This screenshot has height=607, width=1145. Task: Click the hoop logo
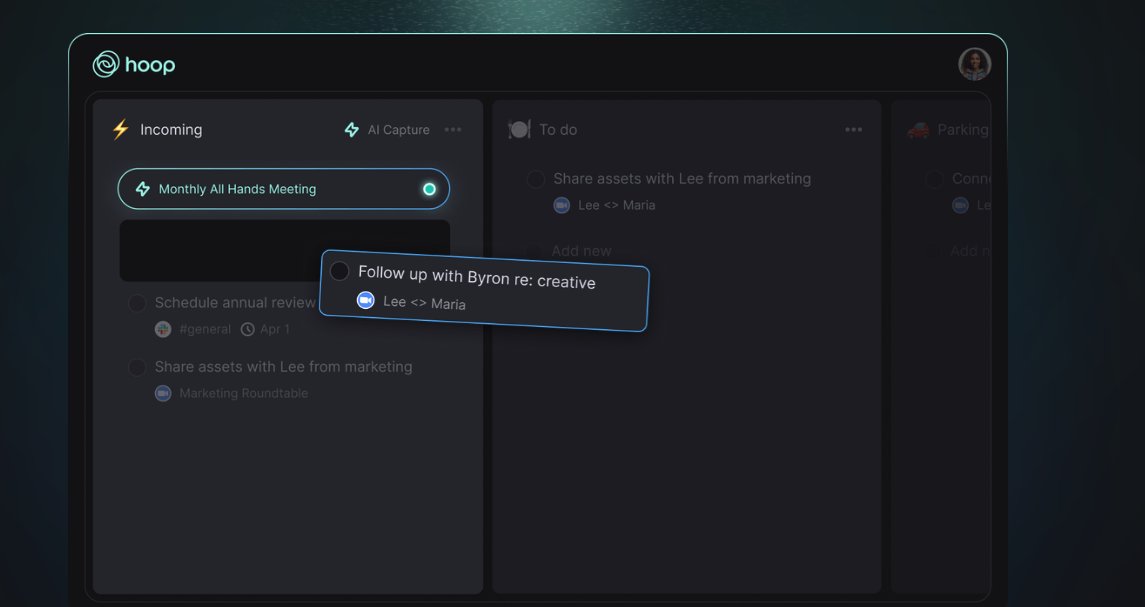coord(134,64)
